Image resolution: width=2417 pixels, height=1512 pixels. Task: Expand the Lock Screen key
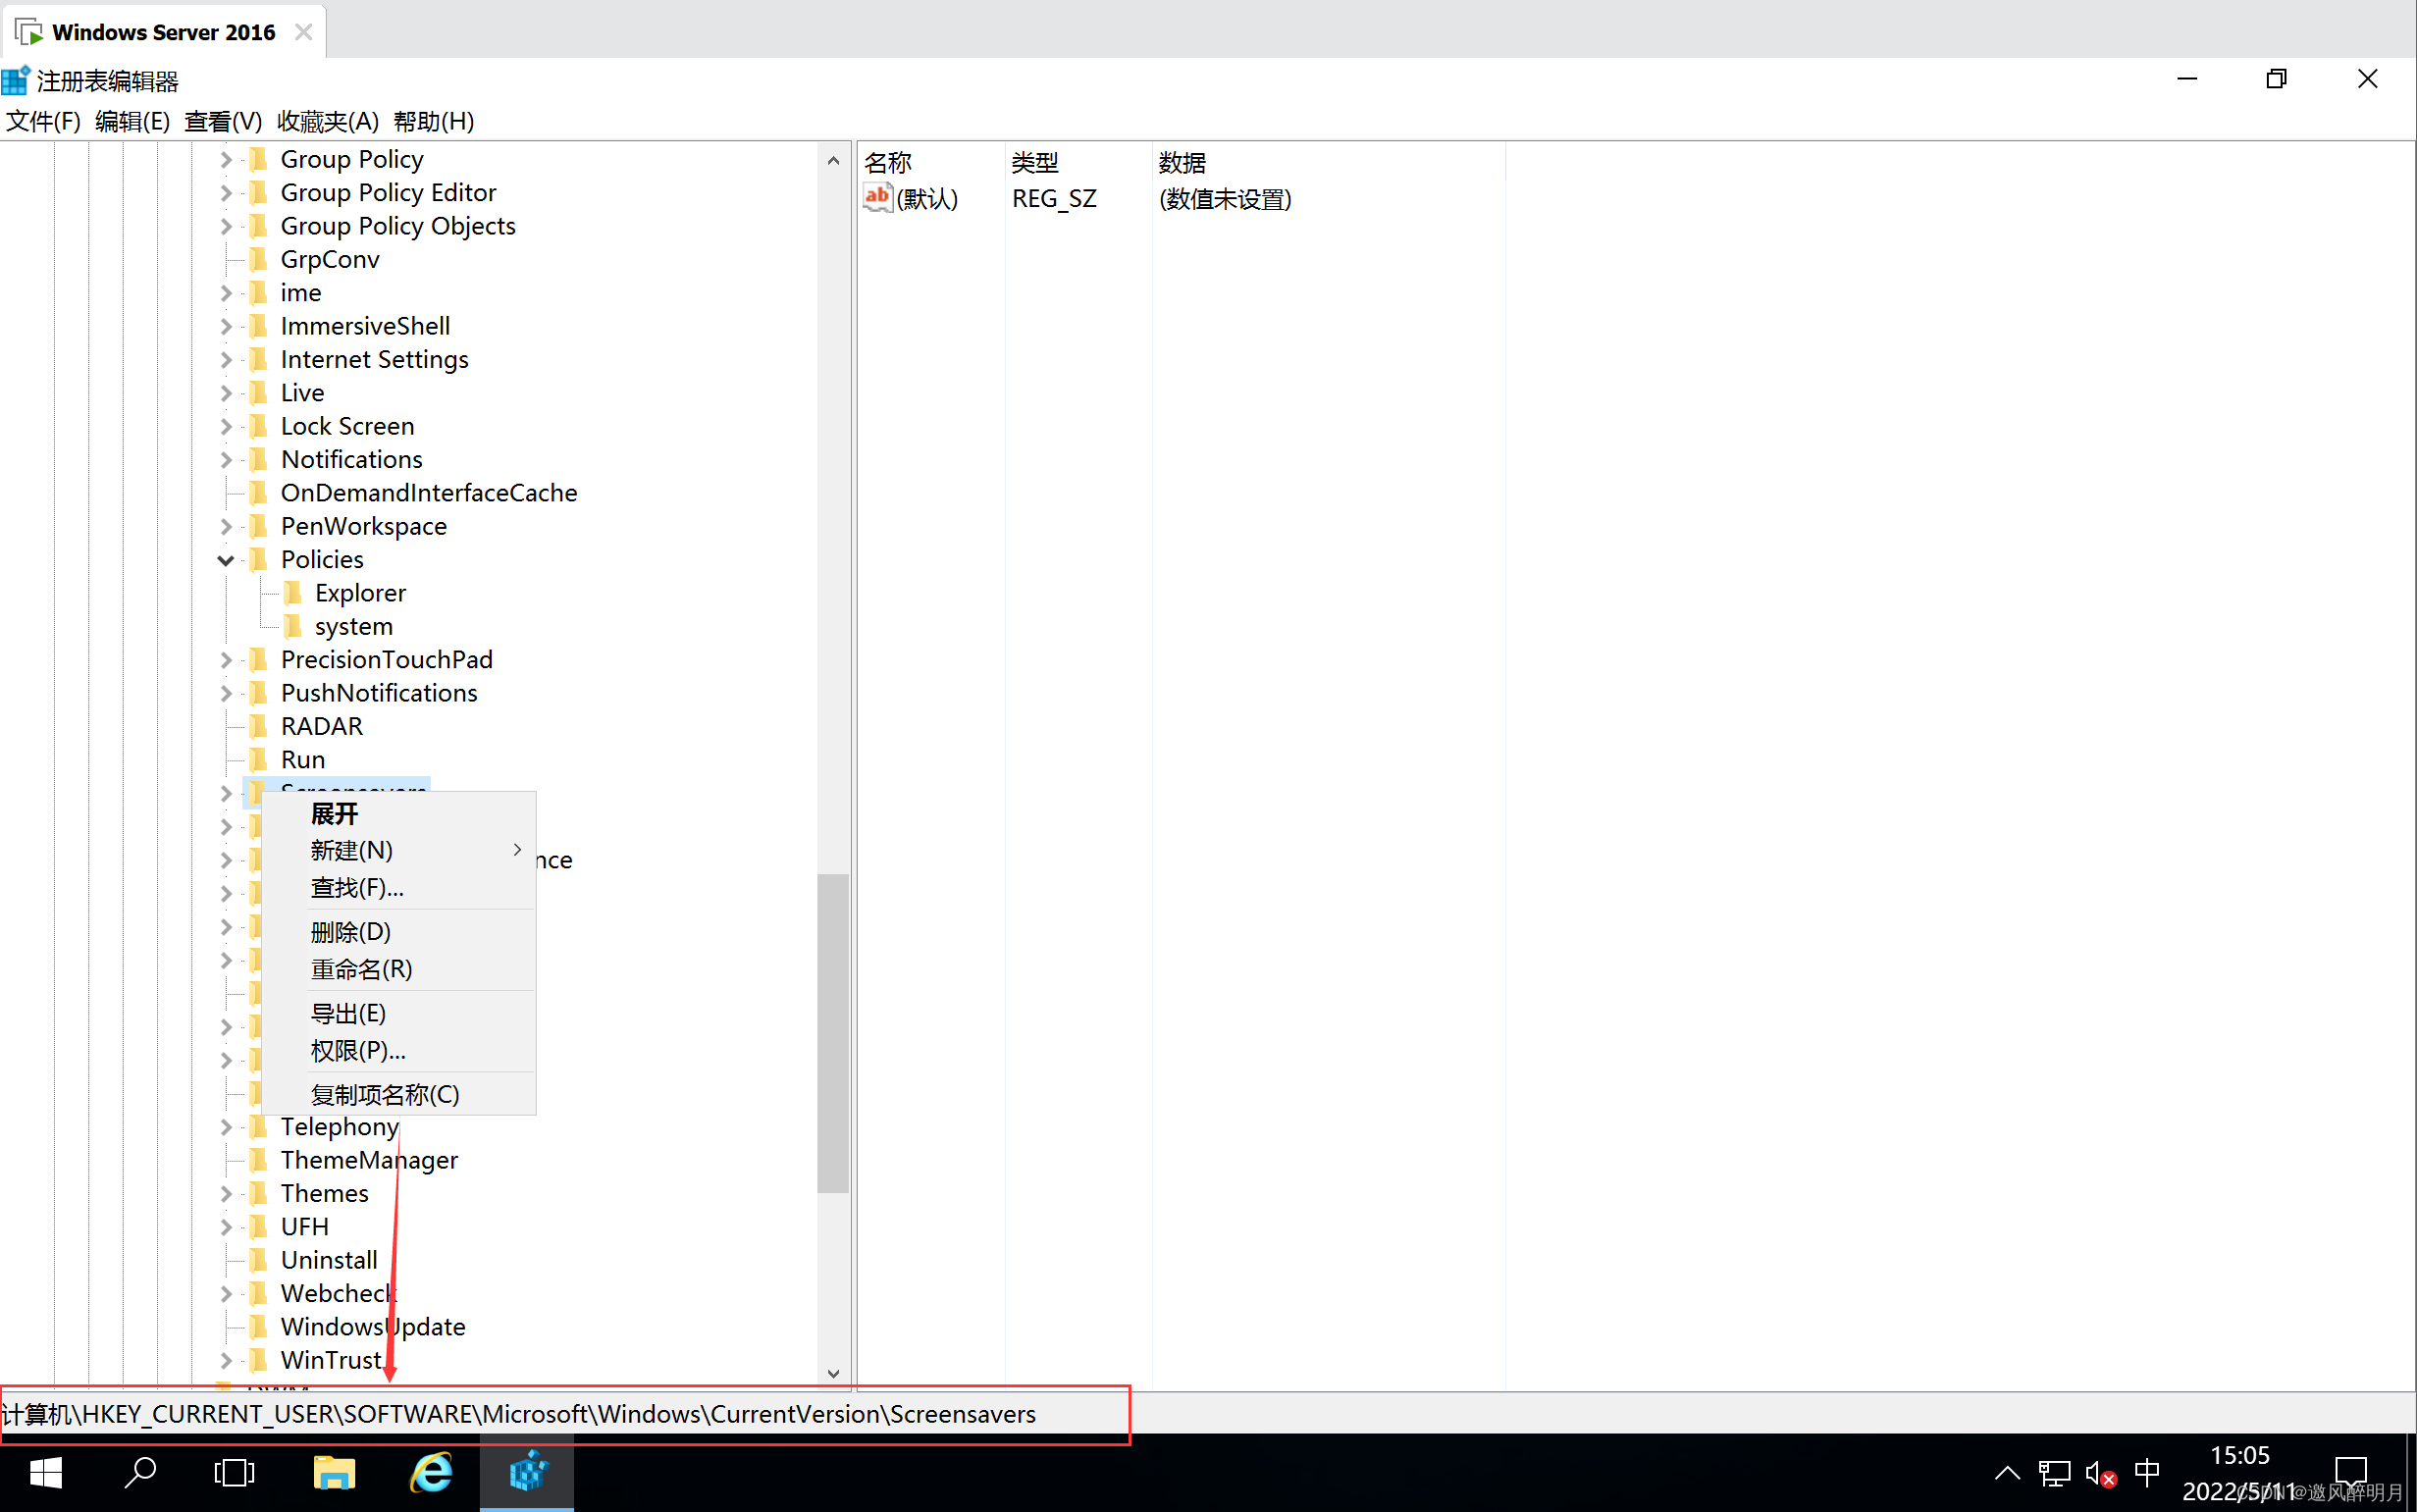pos(226,426)
